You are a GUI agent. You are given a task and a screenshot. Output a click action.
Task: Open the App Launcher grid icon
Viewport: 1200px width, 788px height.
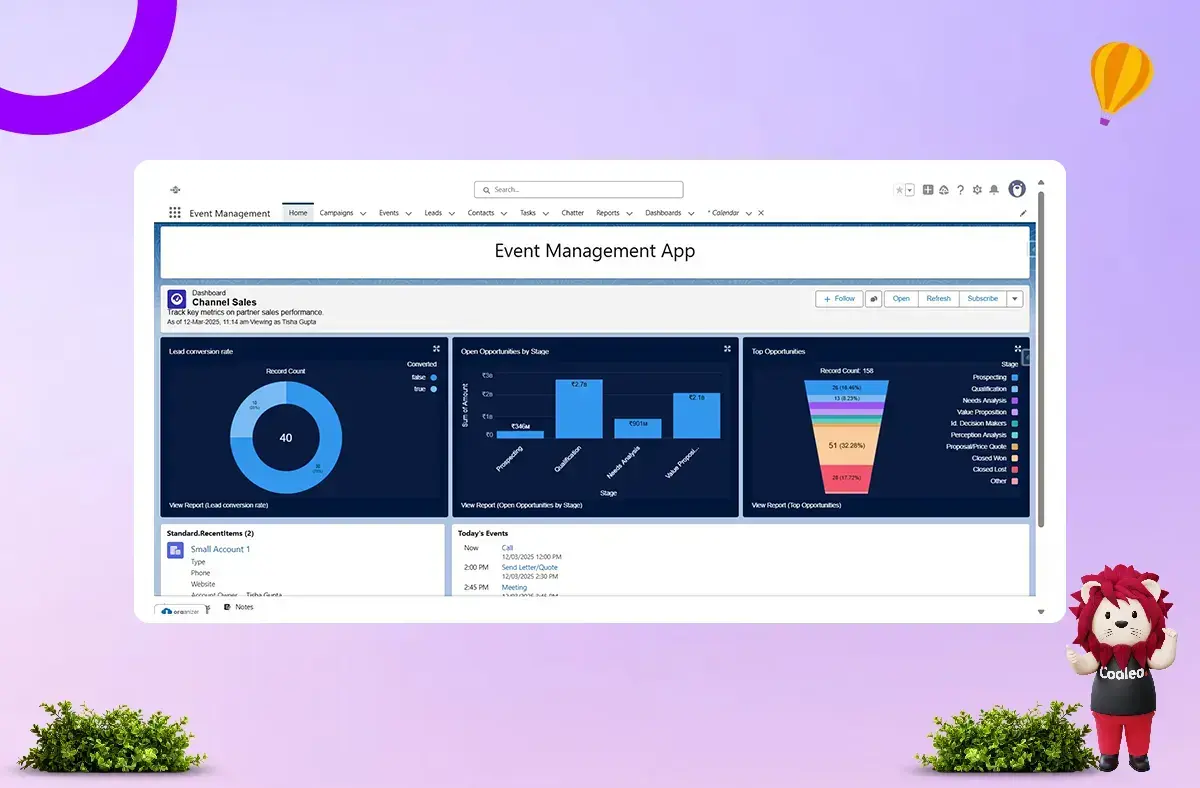(x=175, y=213)
